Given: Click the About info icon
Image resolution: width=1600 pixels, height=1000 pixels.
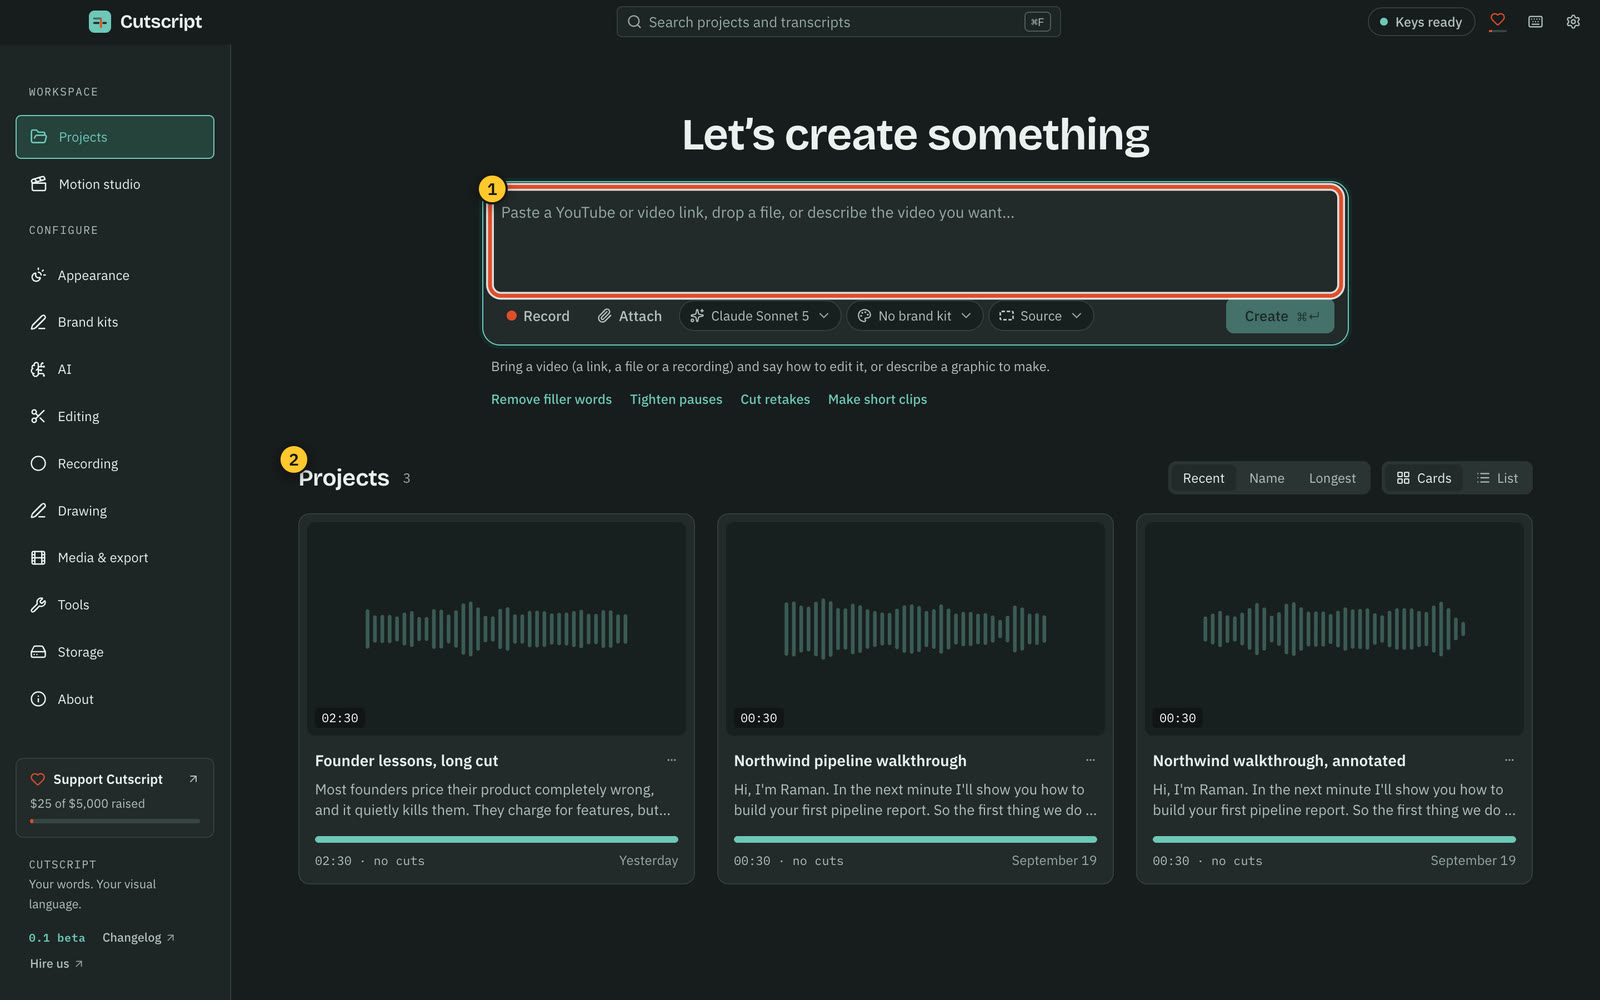Looking at the screenshot, I should click(38, 699).
